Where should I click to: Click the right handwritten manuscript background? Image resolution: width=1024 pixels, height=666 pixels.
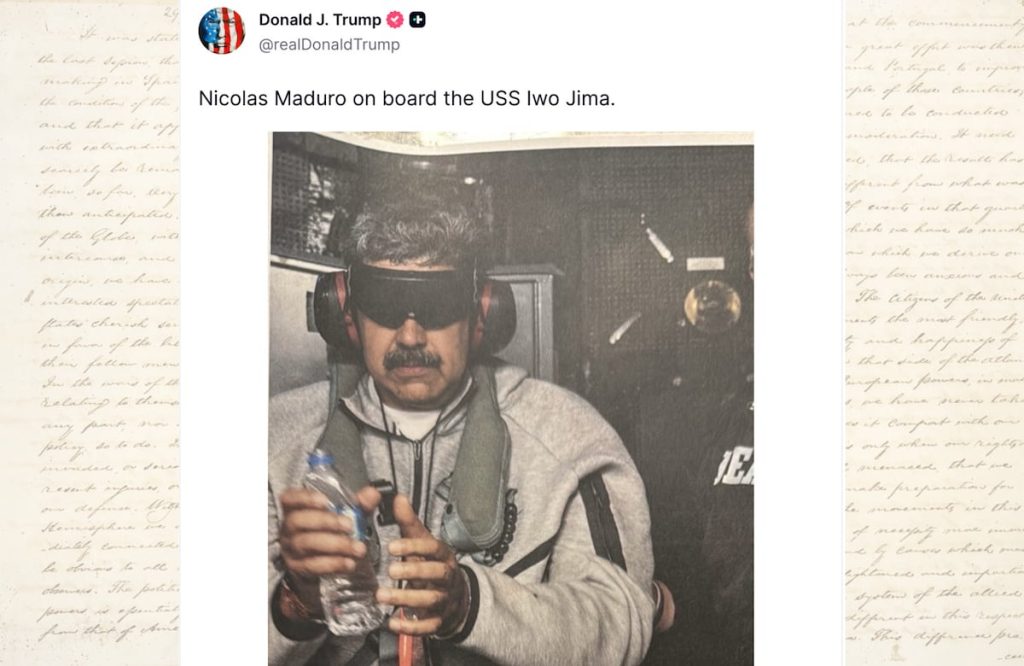[x=934, y=333]
